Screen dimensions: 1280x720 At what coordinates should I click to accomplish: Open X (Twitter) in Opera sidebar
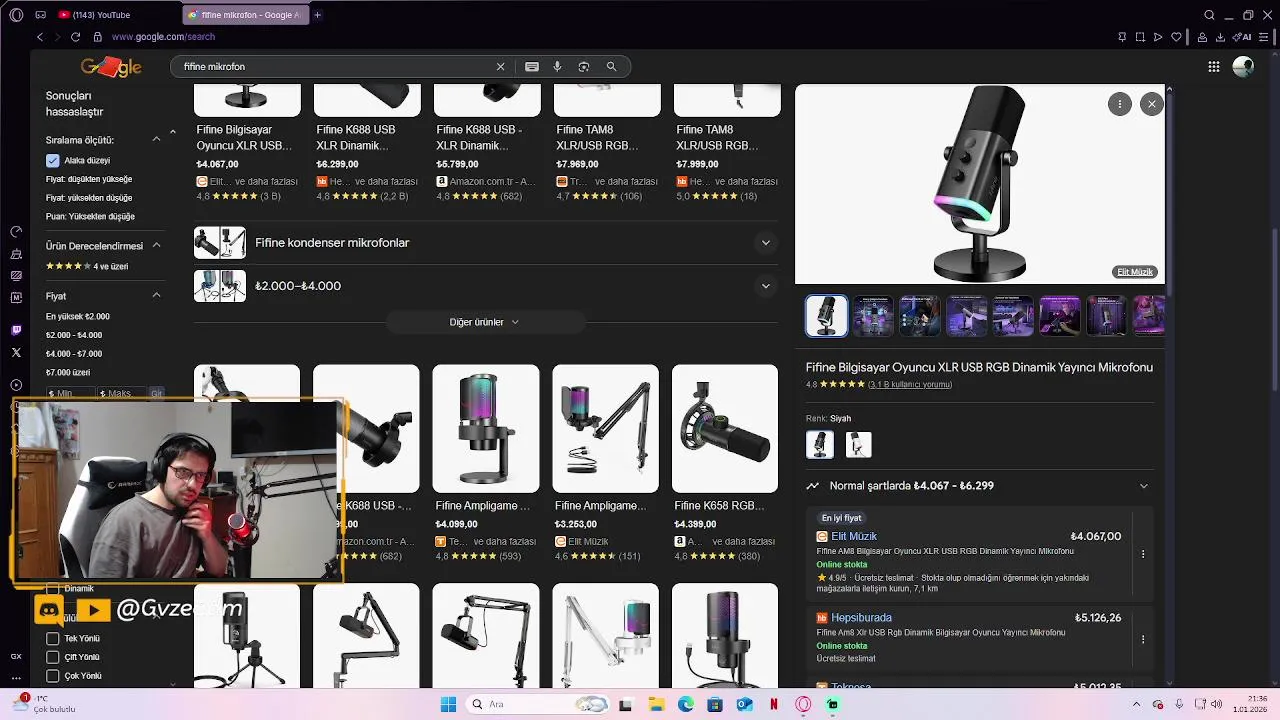pyautogui.click(x=16, y=352)
